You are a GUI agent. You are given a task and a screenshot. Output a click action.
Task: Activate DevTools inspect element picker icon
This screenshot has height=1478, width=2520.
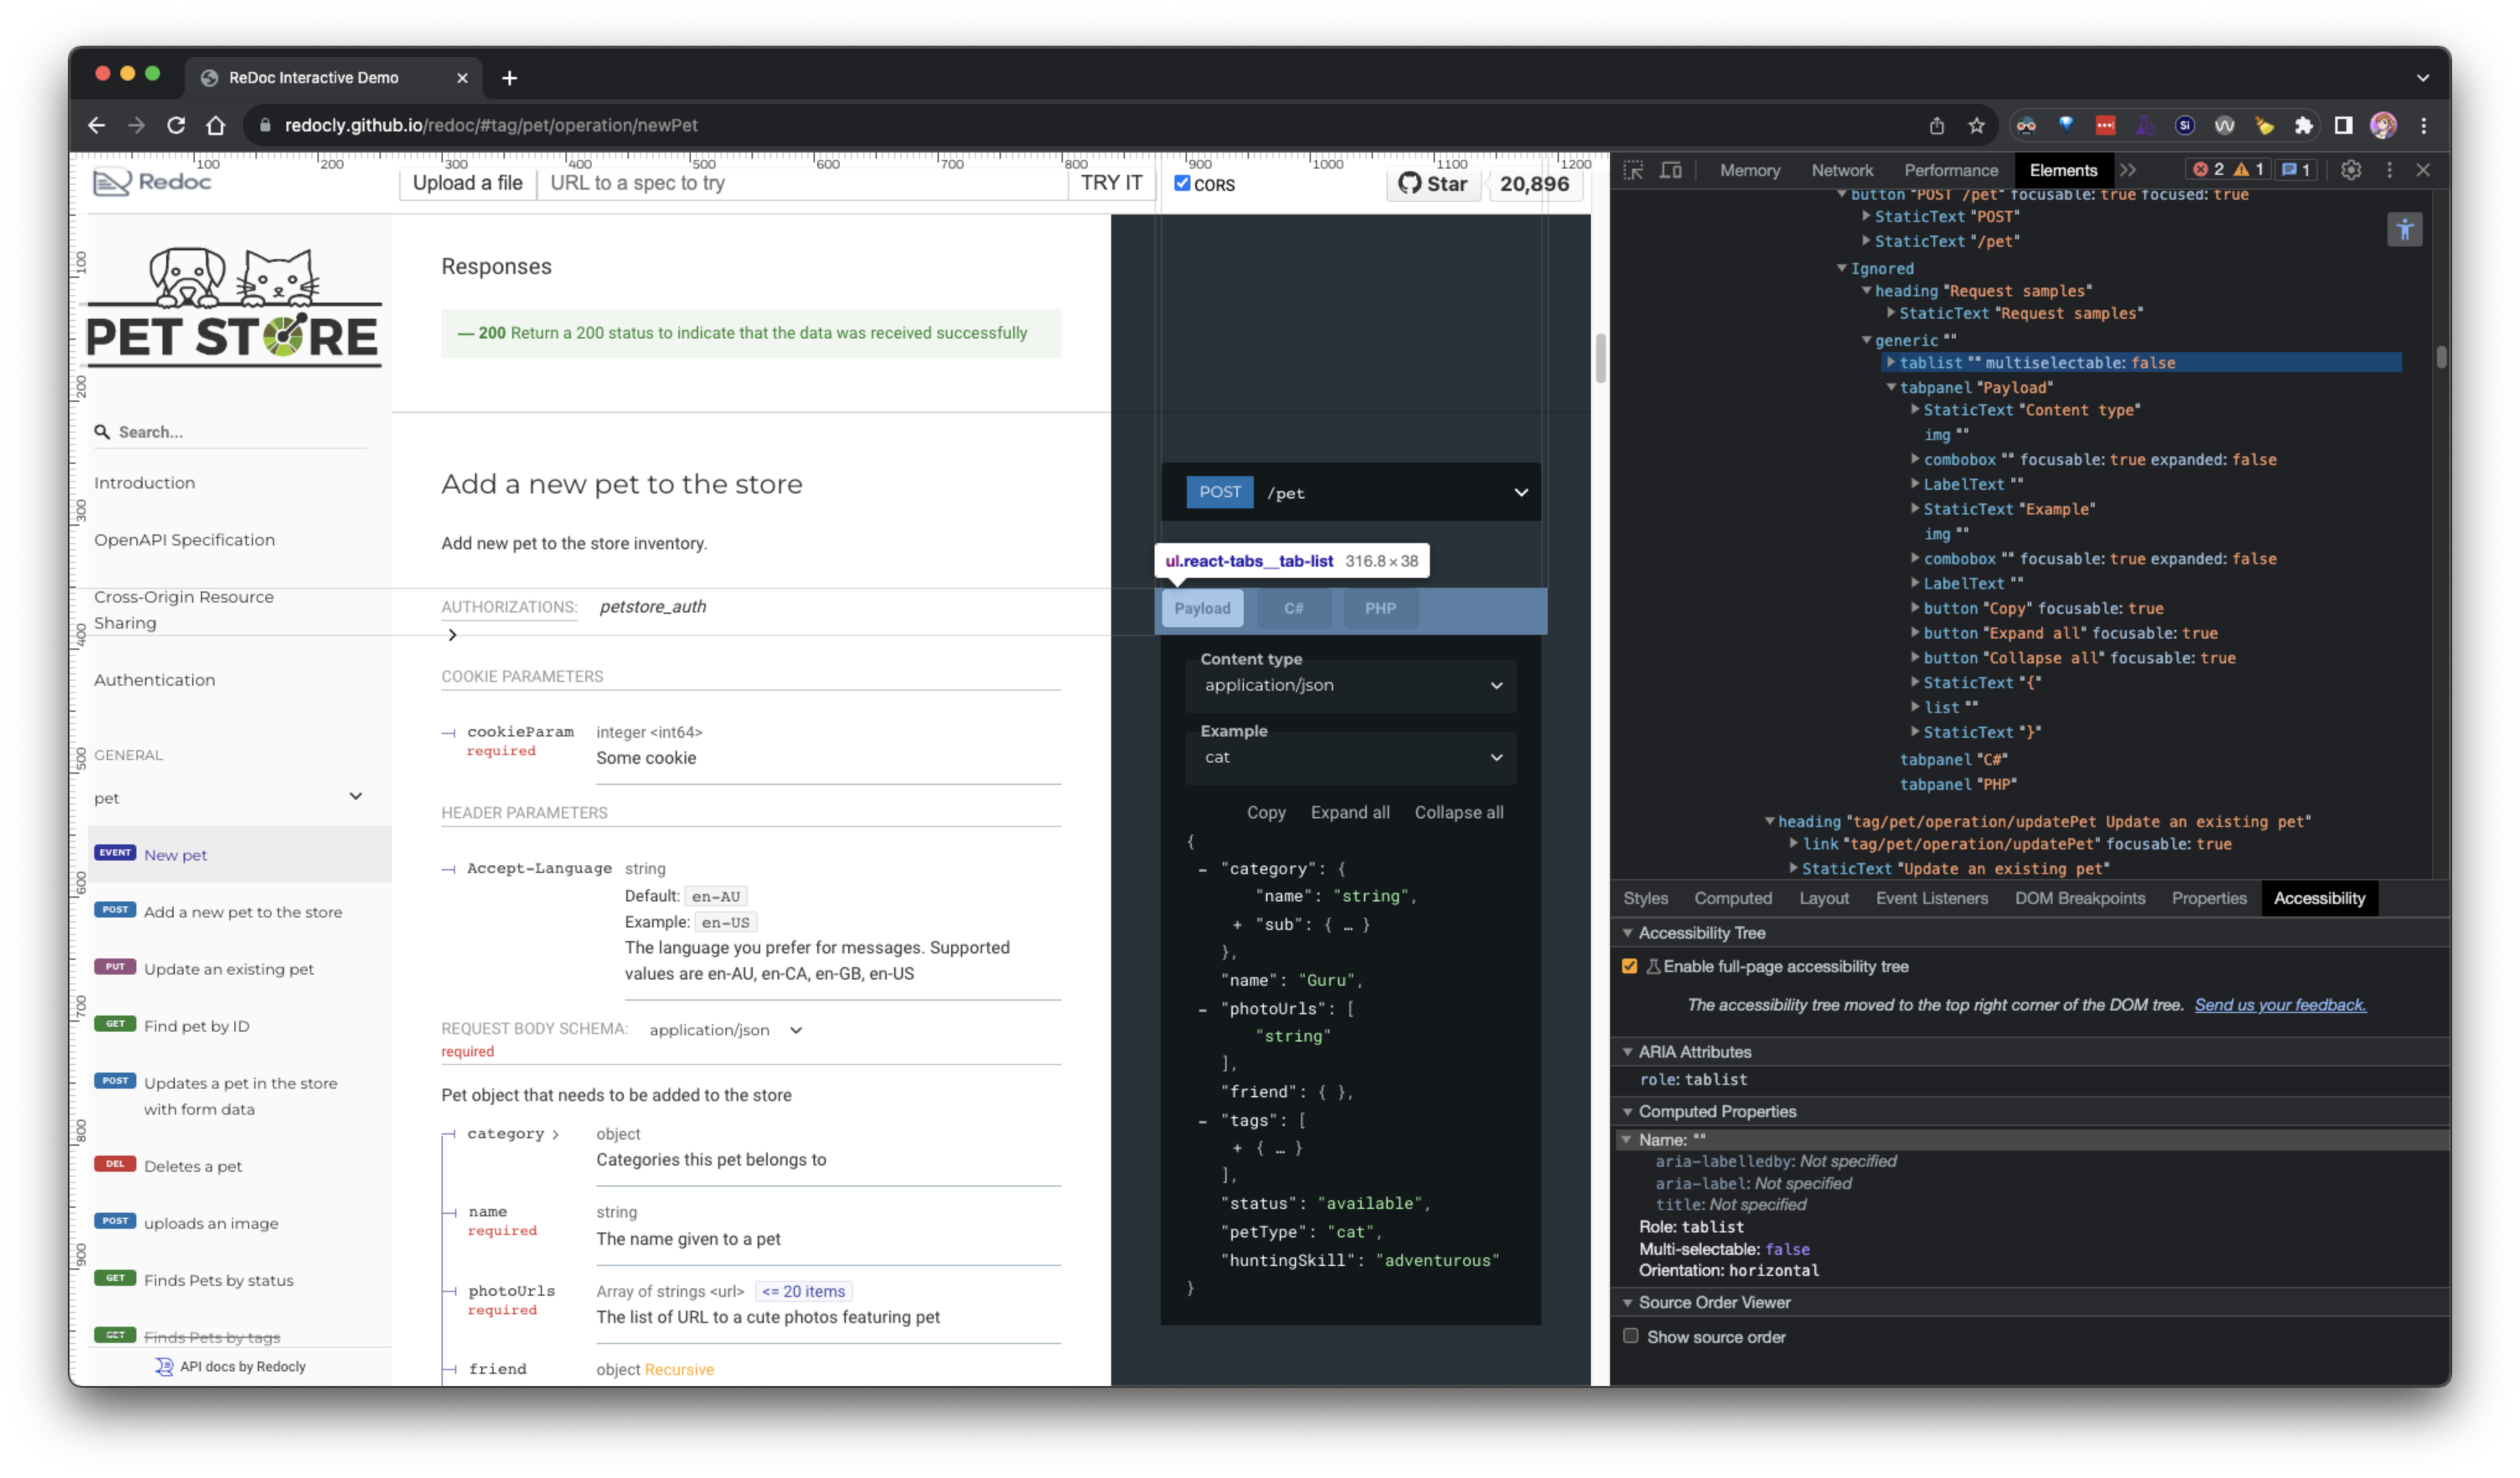point(1633,170)
